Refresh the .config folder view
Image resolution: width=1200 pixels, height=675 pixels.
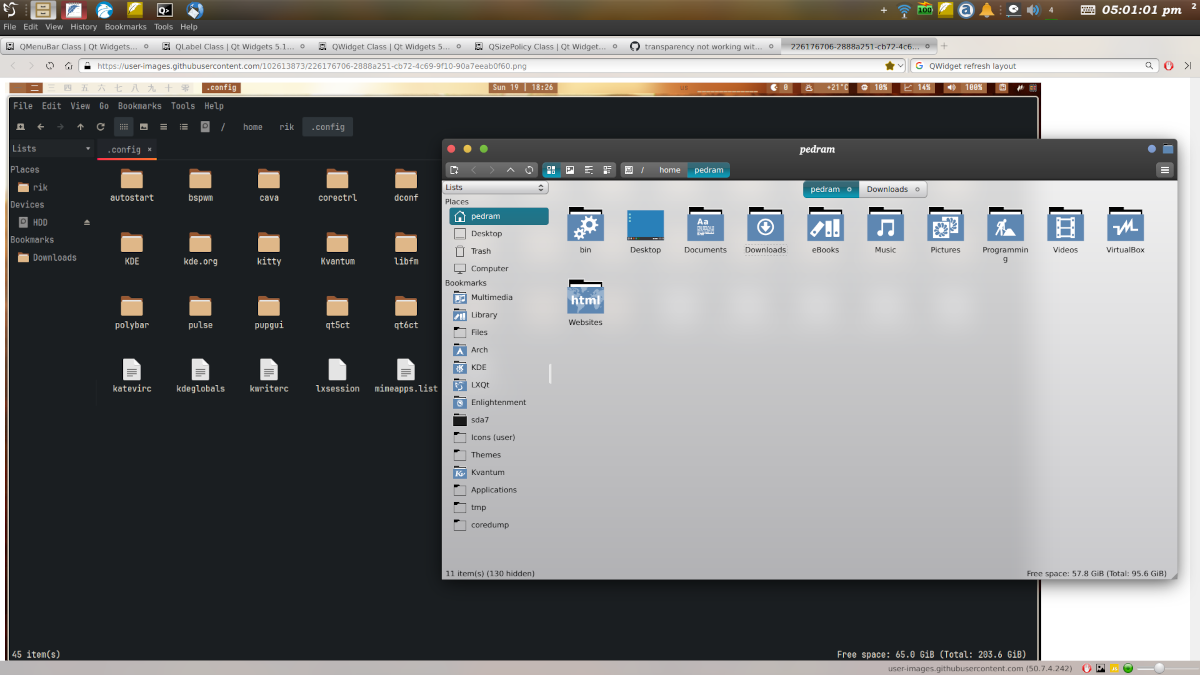pos(99,126)
